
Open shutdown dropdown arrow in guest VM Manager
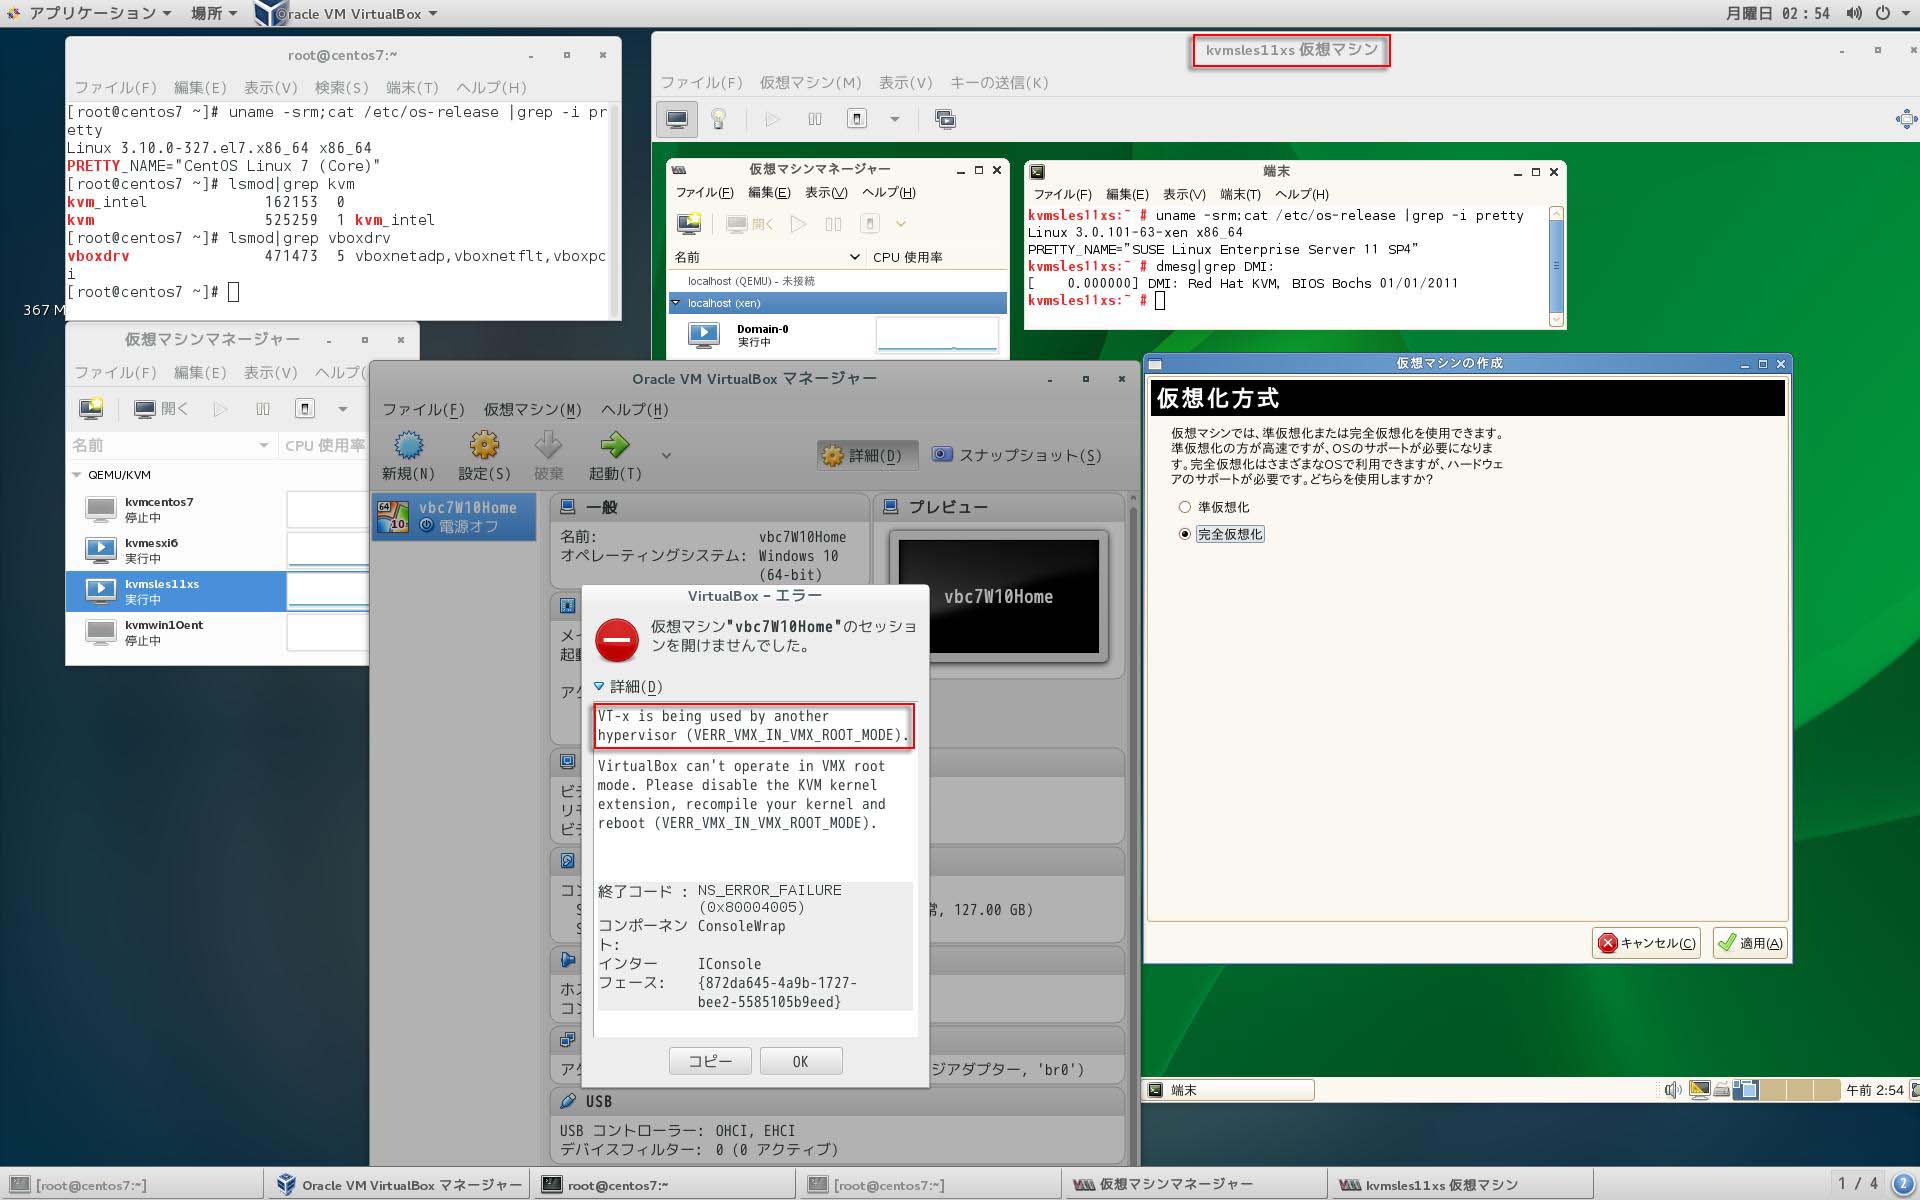tap(901, 224)
